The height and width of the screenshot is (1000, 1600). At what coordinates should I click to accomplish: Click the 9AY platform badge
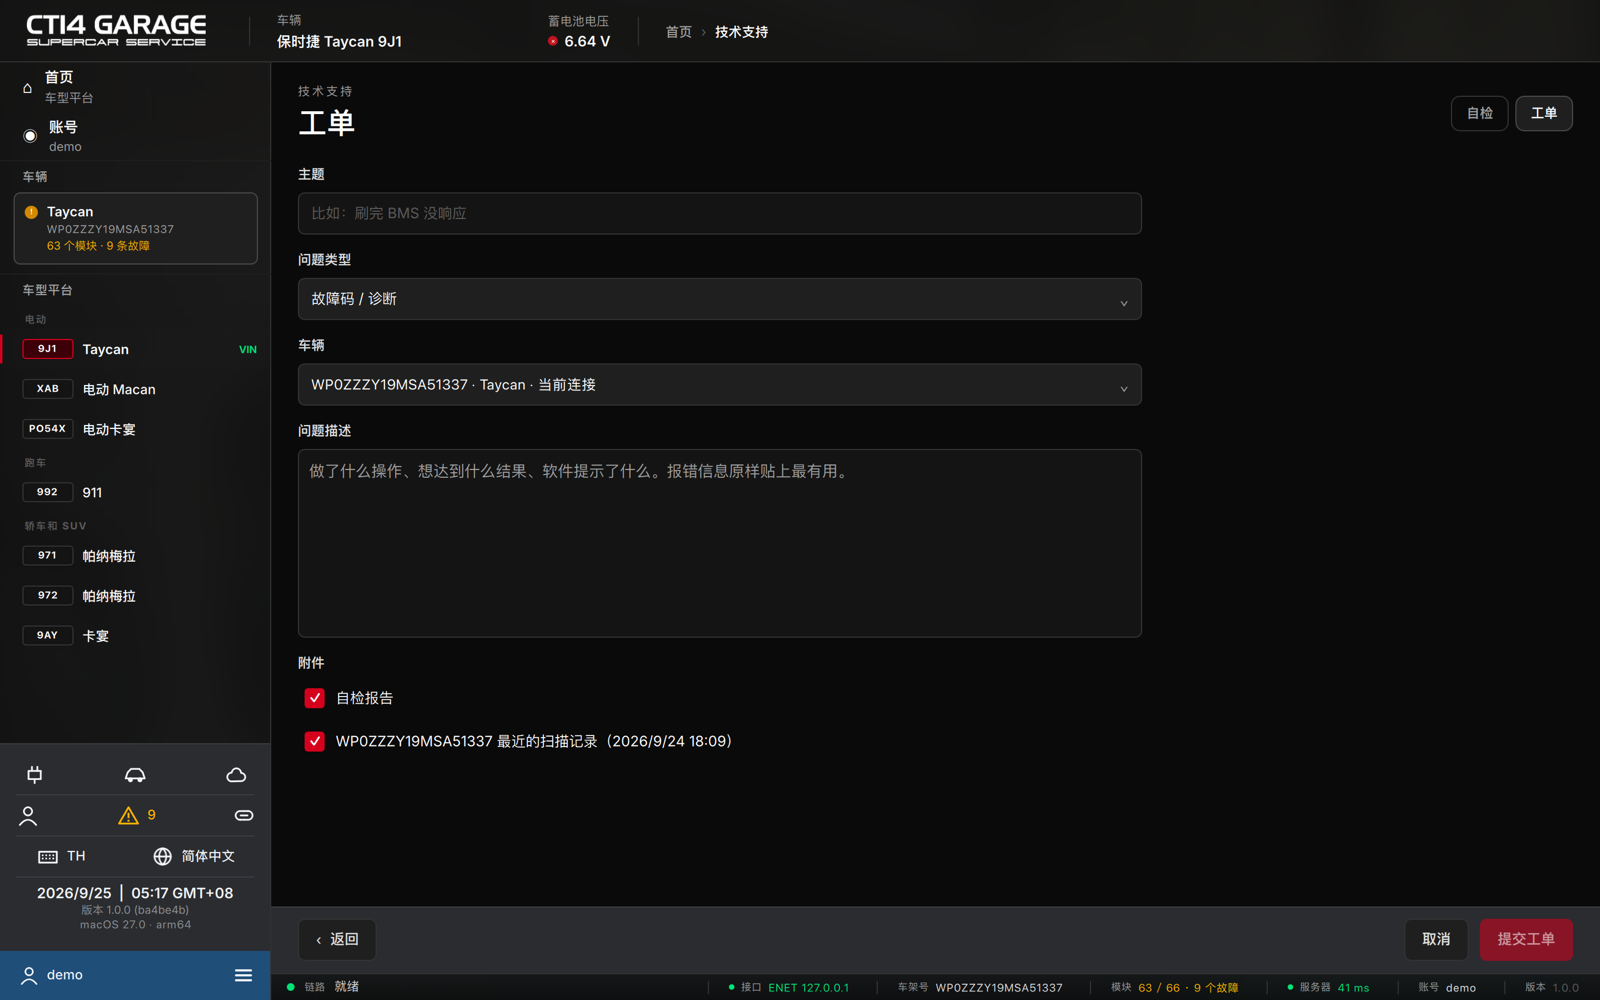pyautogui.click(x=47, y=636)
